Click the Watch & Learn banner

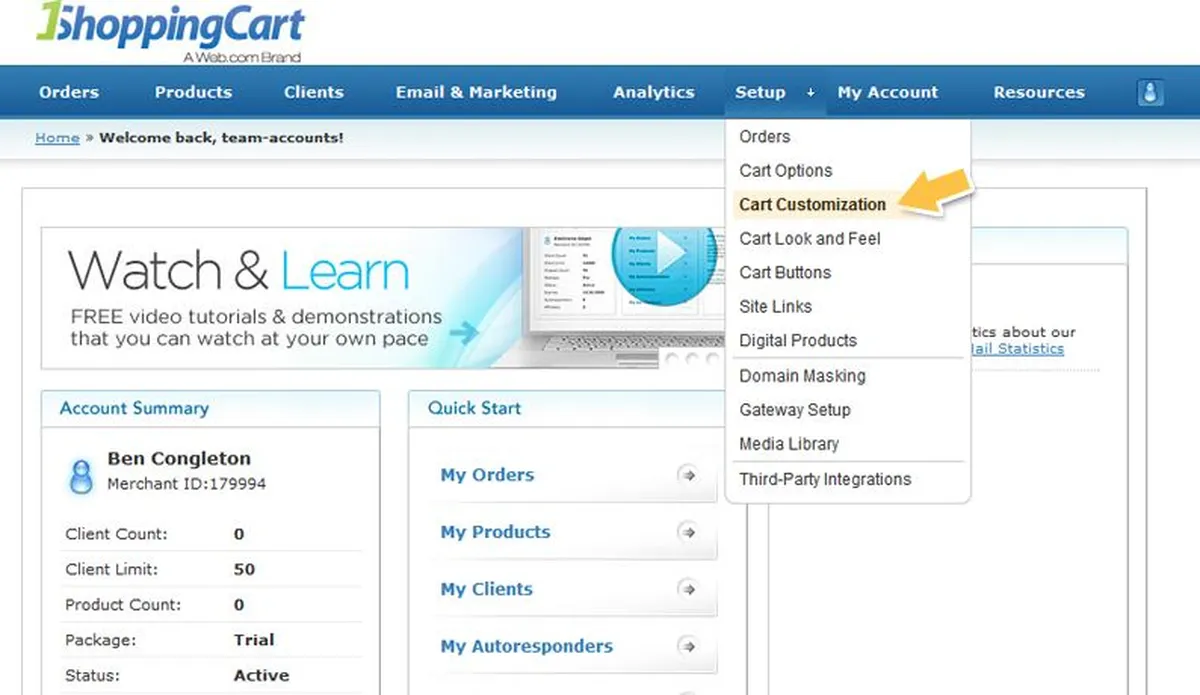pyautogui.click(x=383, y=298)
